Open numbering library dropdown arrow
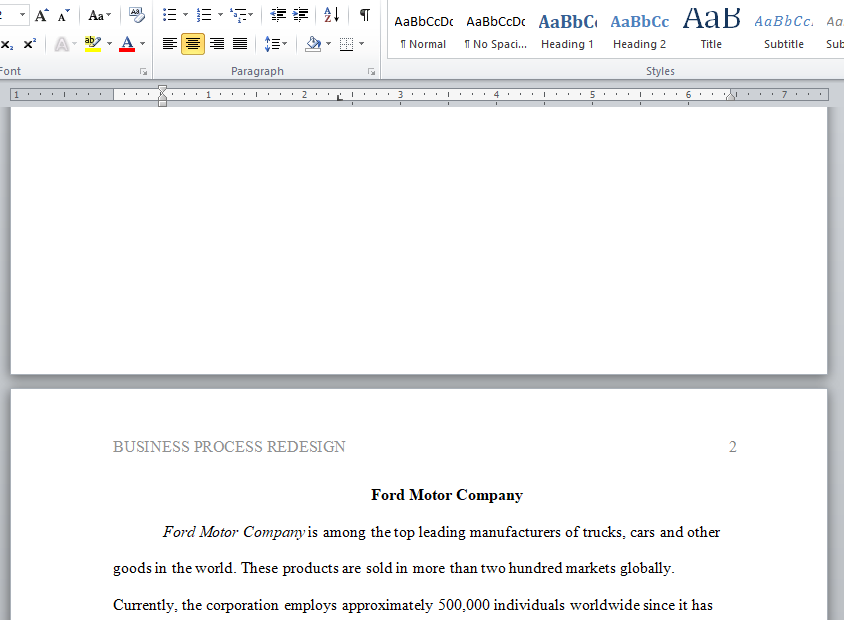Viewport: 844px width, 620px height. click(x=220, y=15)
